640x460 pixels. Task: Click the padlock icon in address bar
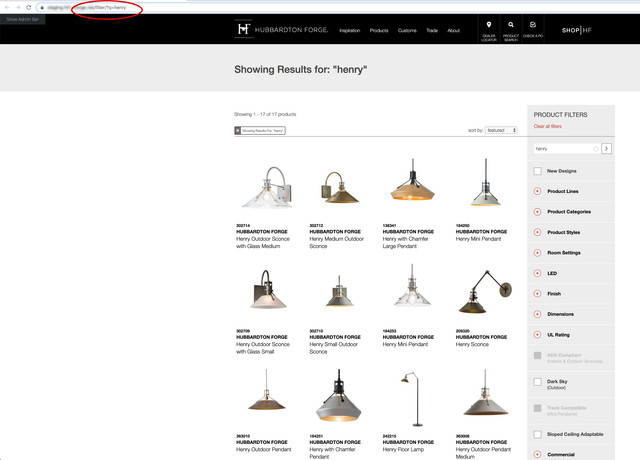(42, 7)
